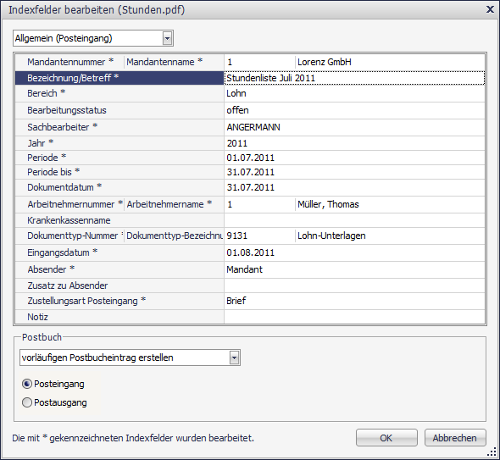
Task: Close the Indexfelder bearbeiten dialog
Action: pos(490,9)
